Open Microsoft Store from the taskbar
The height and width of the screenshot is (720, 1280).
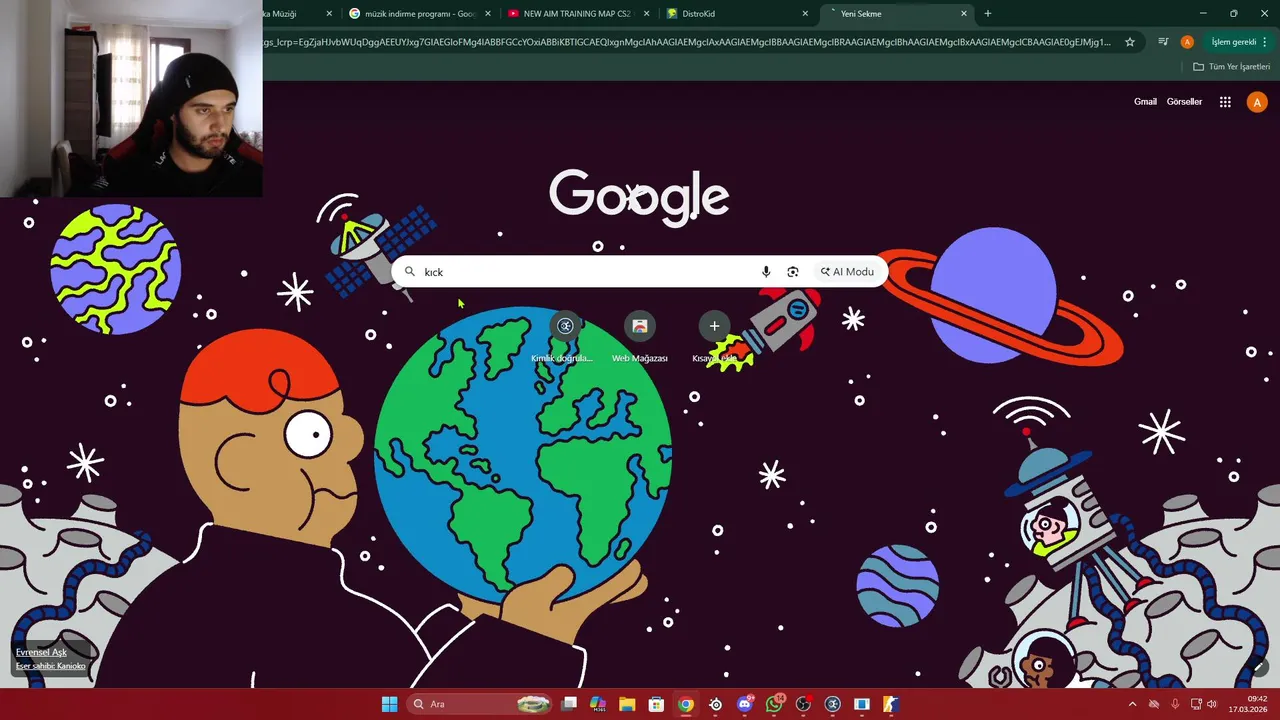pyautogui.click(x=656, y=704)
